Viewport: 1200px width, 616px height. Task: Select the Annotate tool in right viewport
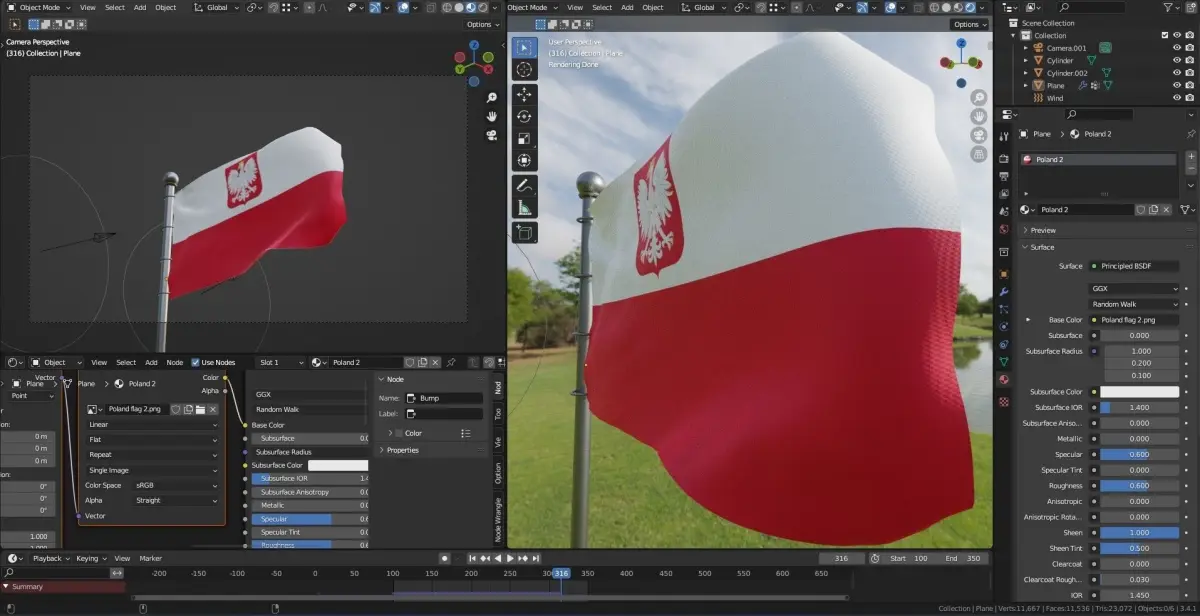click(524, 186)
